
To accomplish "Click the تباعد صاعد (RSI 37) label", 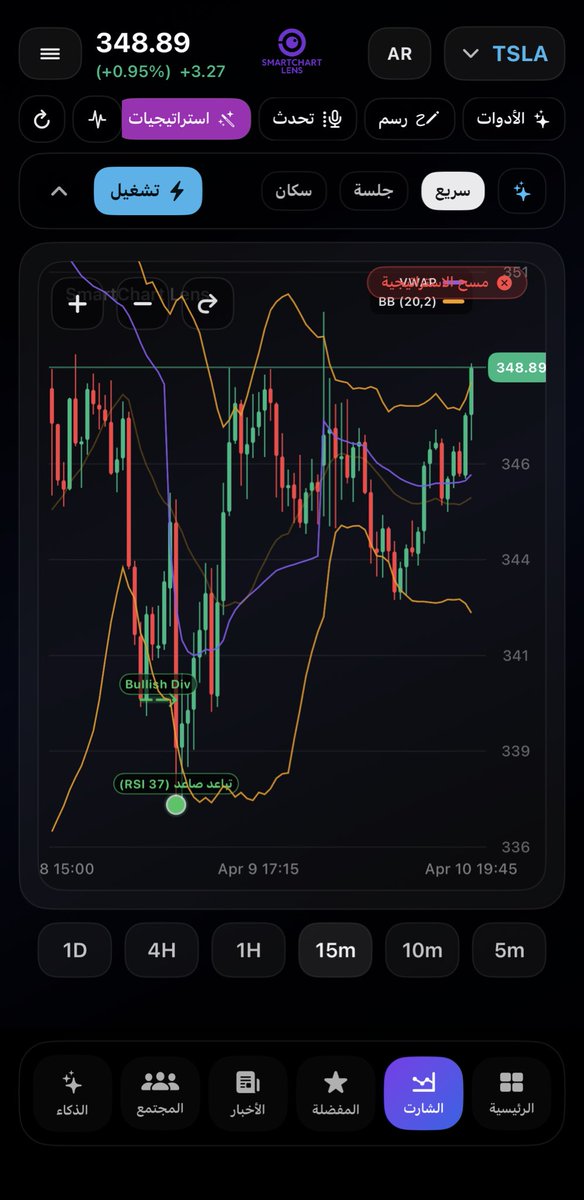I will 176,784.
